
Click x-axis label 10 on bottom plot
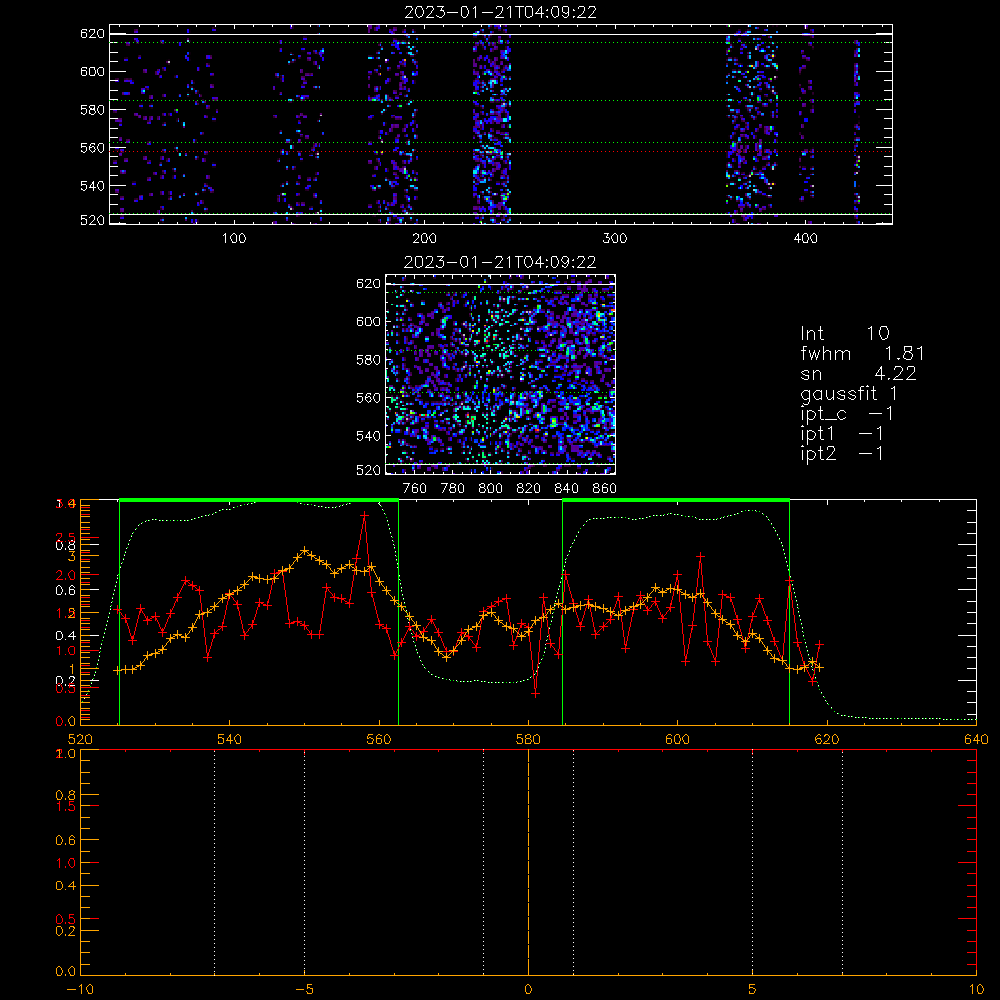(x=976, y=989)
